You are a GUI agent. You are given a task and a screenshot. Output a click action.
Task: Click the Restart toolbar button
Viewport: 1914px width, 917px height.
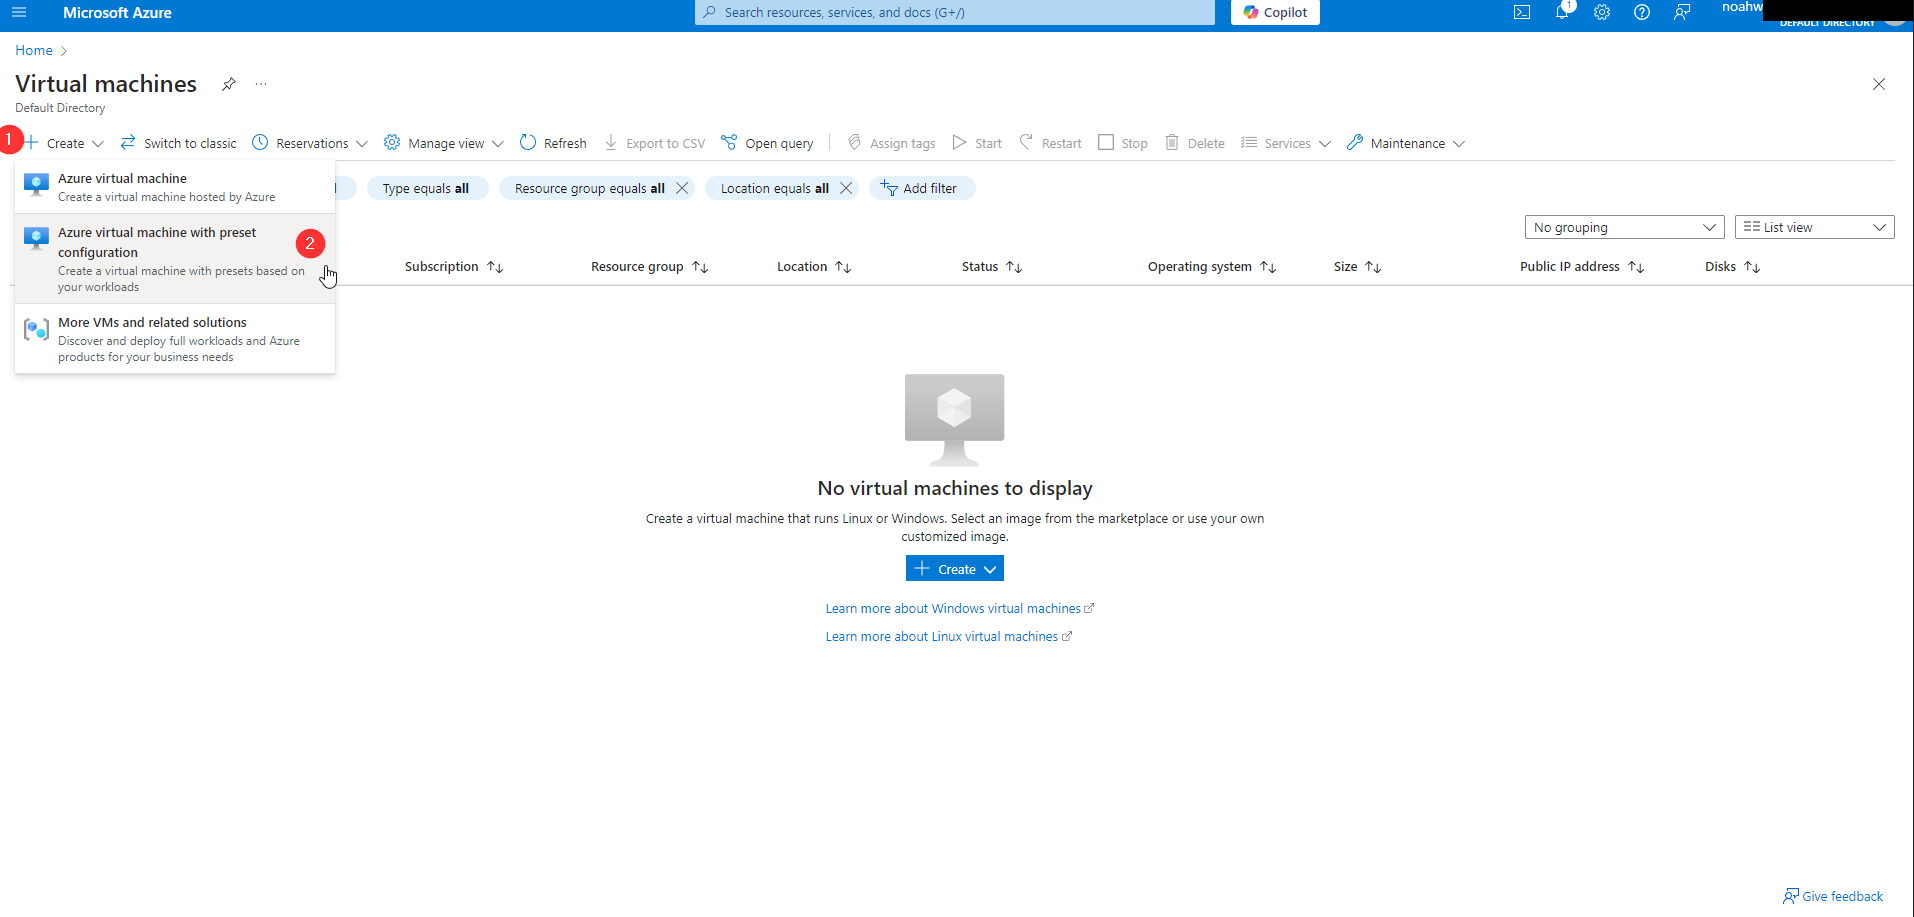click(1050, 143)
